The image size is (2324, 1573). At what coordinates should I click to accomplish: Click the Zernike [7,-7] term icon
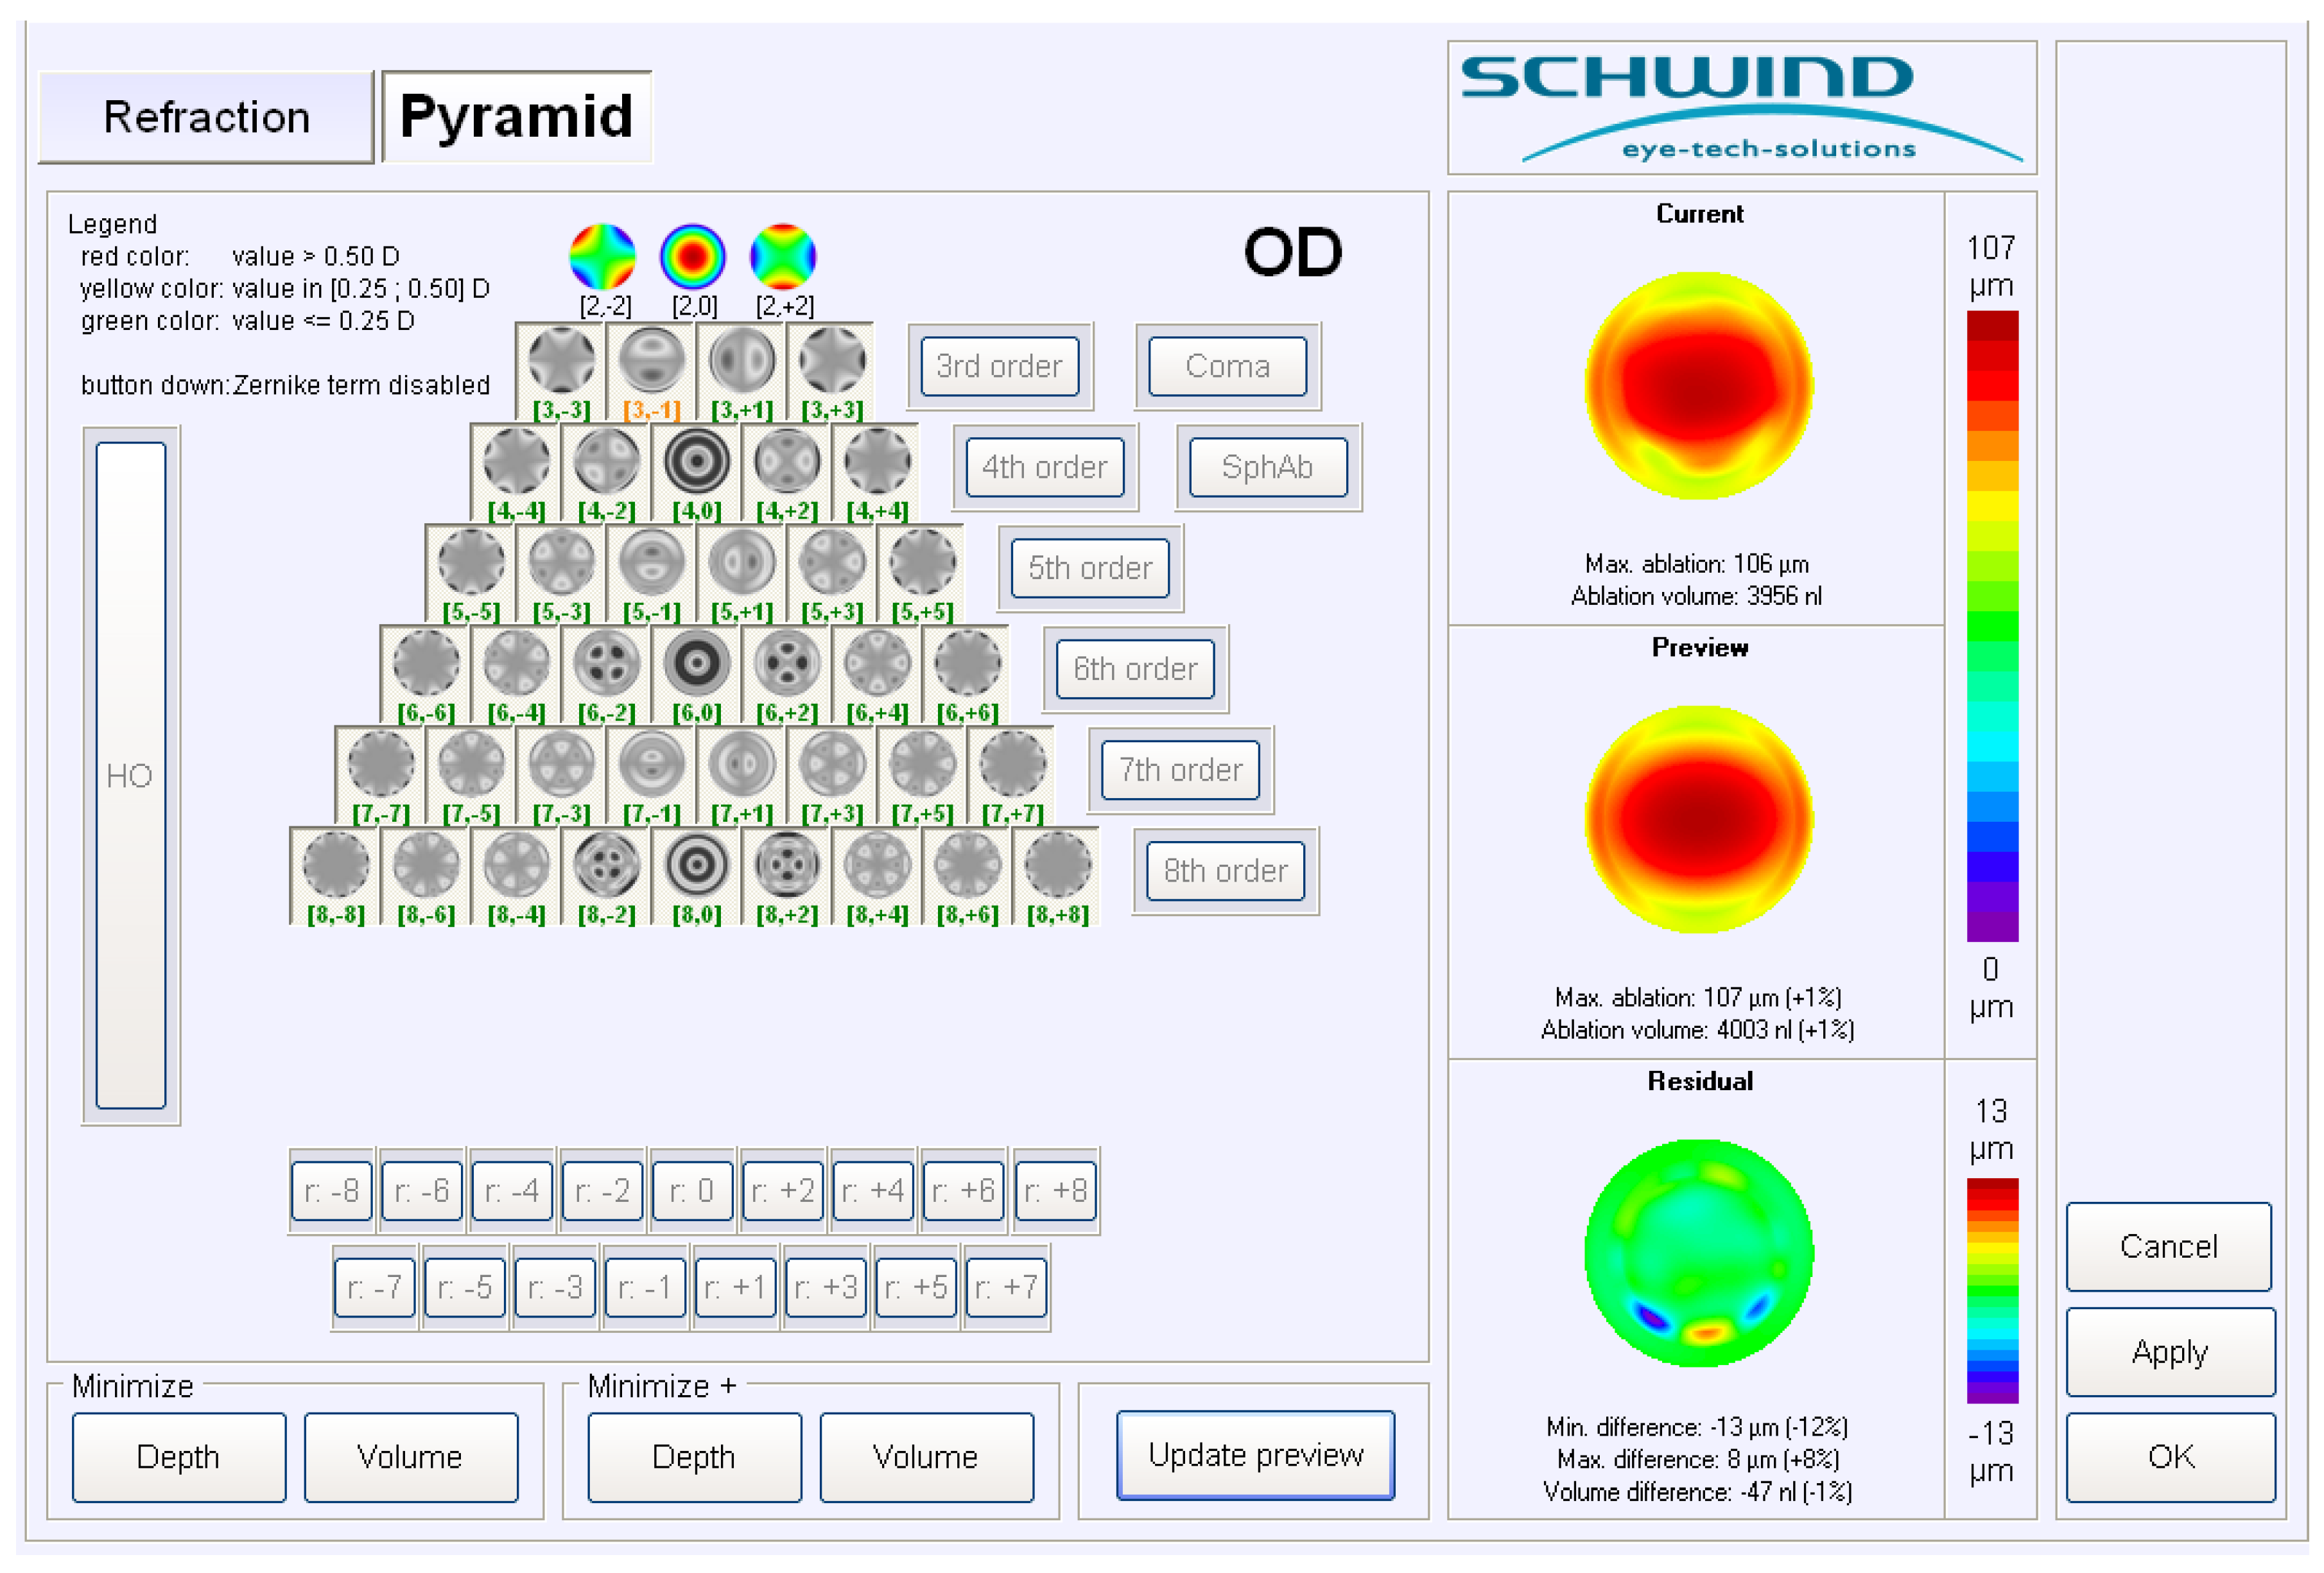tap(380, 764)
